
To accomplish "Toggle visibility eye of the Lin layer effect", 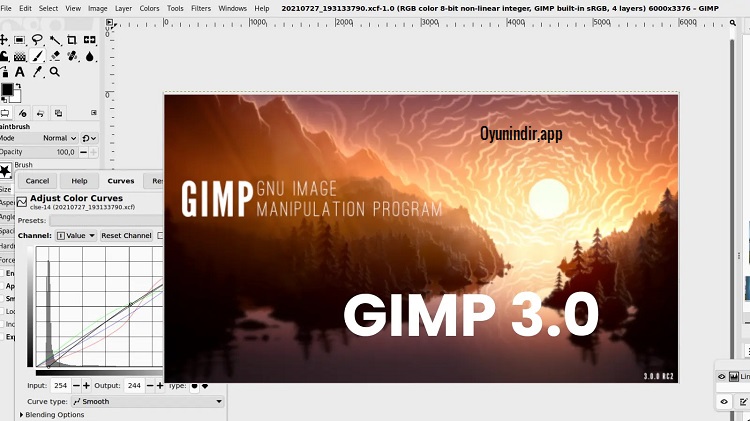I will [x=721, y=377].
